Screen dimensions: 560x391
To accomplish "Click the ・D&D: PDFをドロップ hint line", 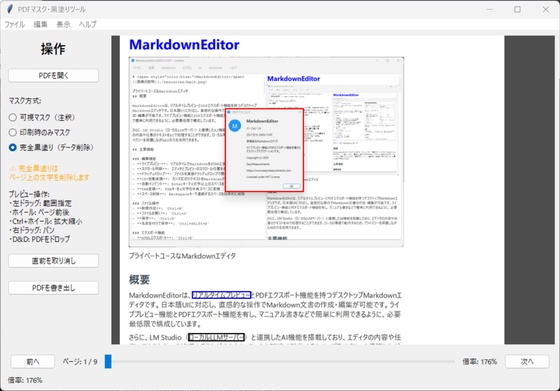I will (40, 239).
